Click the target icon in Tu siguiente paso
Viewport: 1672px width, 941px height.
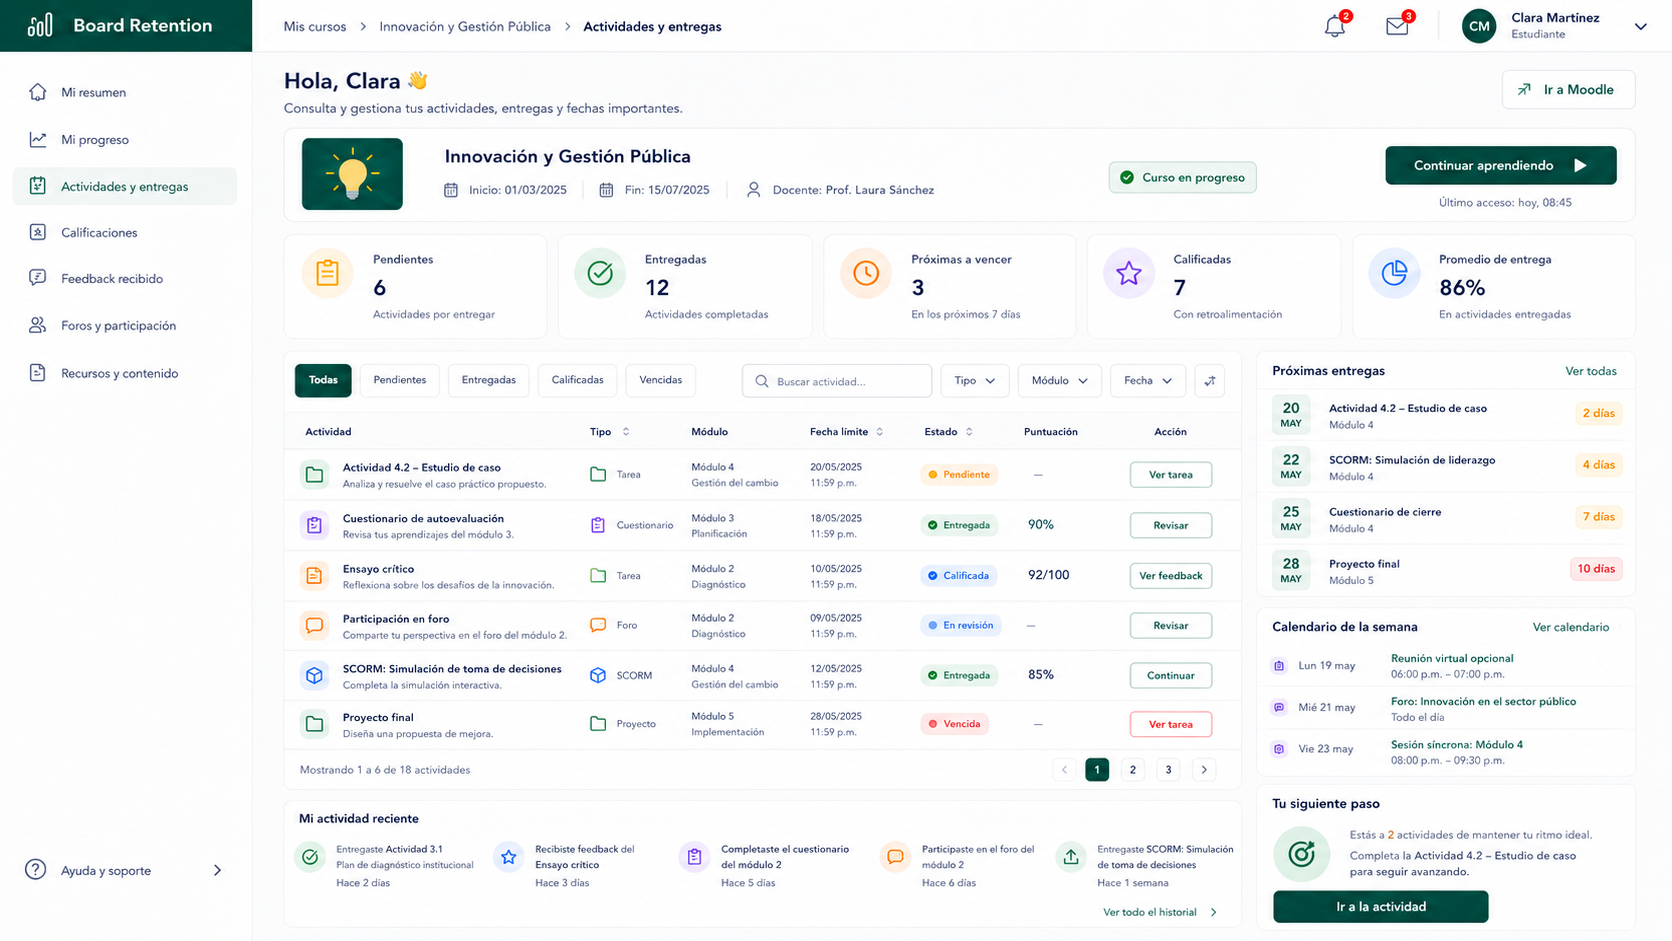(1301, 854)
